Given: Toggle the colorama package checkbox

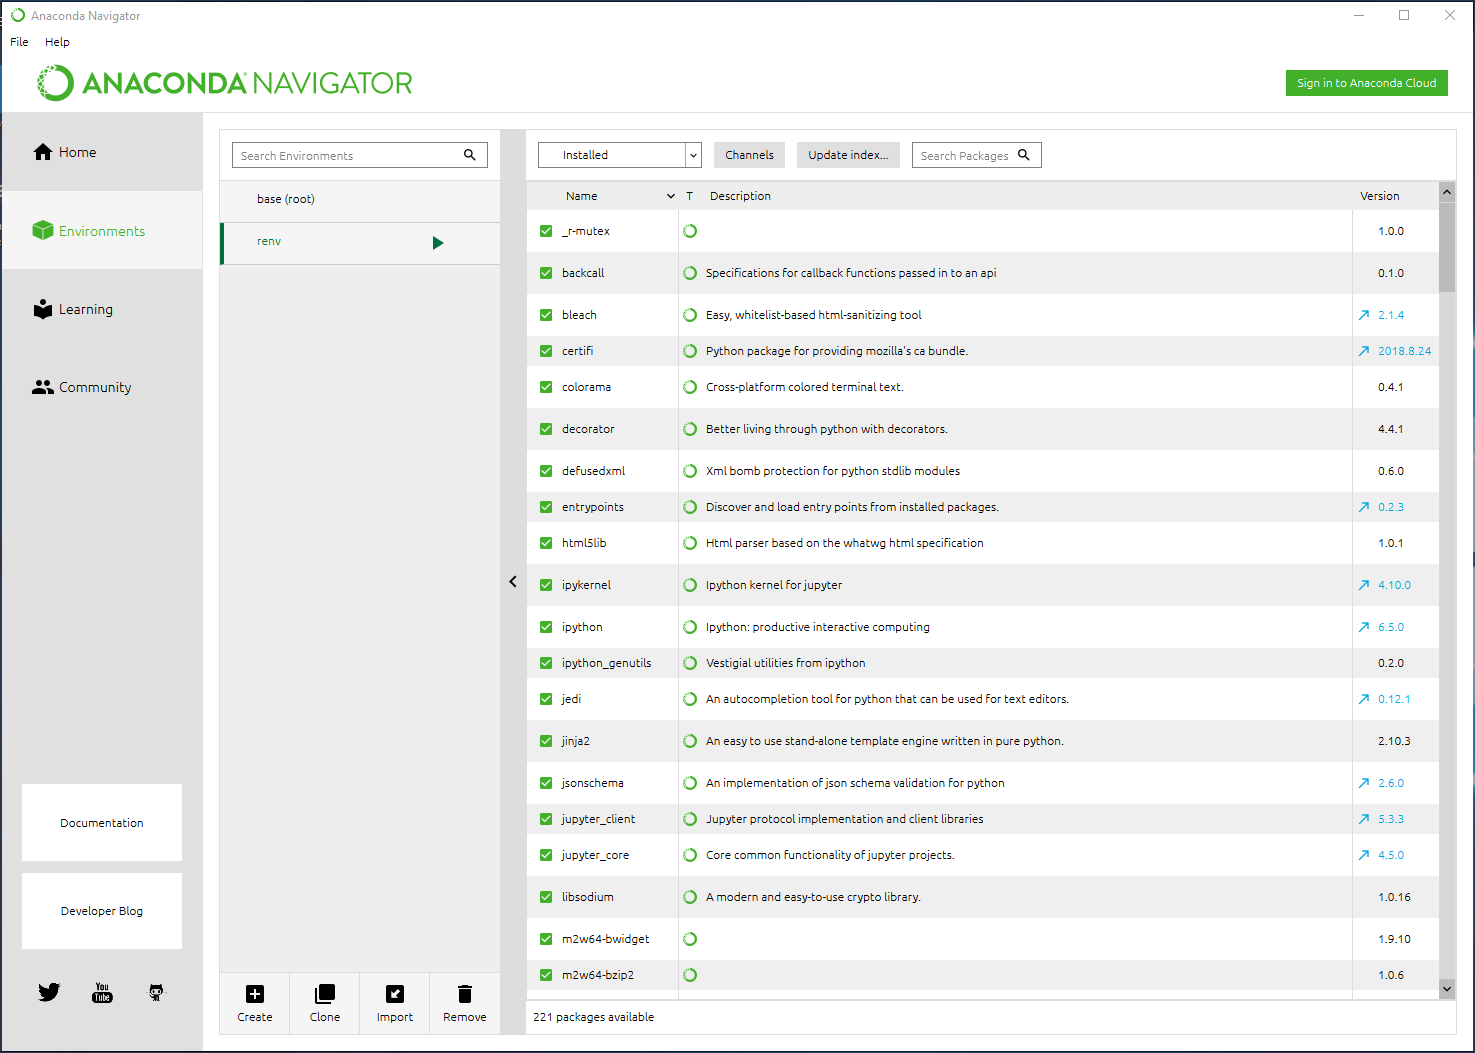Looking at the screenshot, I should tap(546, 387).
